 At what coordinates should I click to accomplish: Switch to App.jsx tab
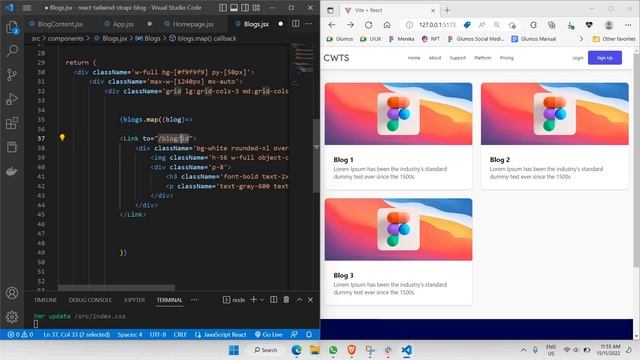coord(123,24)
